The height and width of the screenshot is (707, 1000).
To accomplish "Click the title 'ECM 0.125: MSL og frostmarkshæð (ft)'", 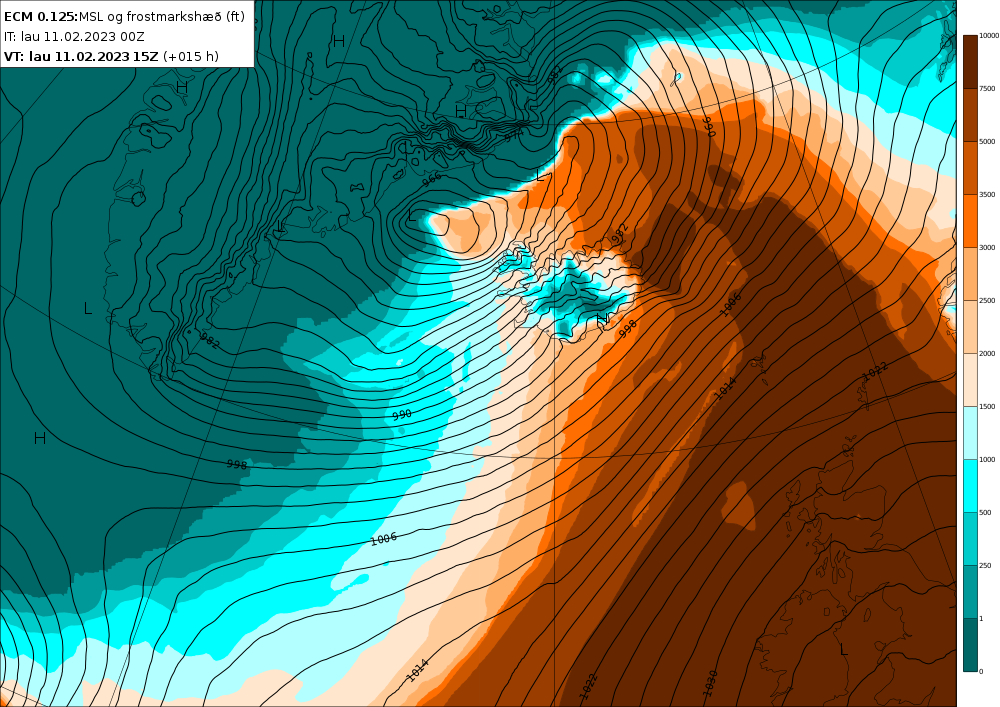I will (x=124, y=17).
